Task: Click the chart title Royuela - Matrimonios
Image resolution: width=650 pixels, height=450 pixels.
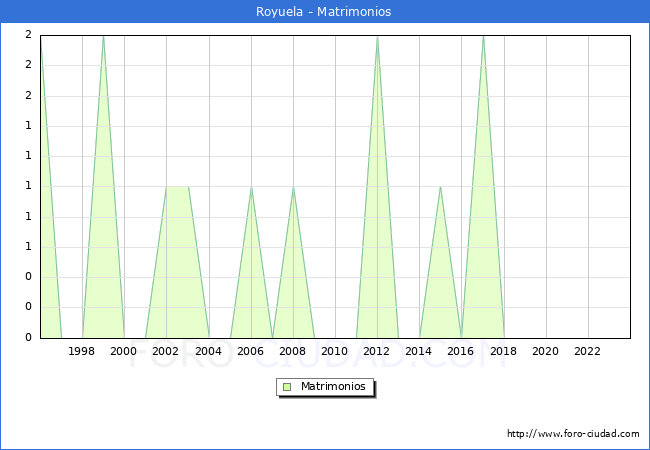Action: [325, 12]
